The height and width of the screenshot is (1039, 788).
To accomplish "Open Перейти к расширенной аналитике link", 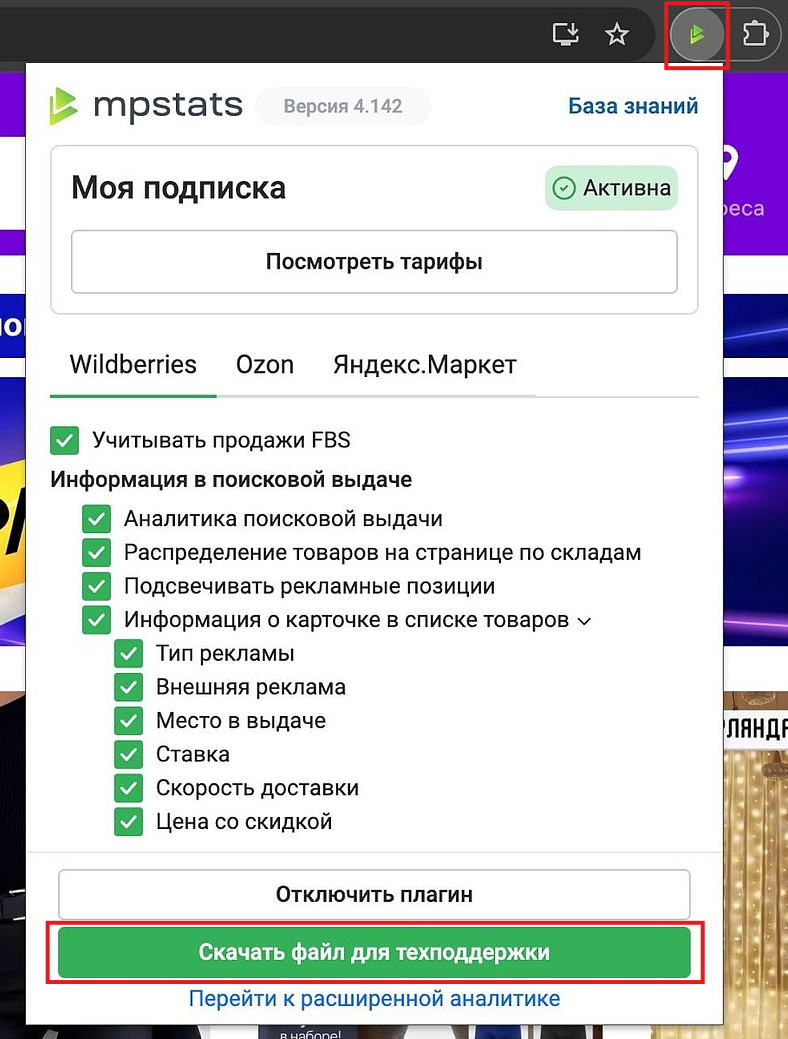I will (374, 999).
